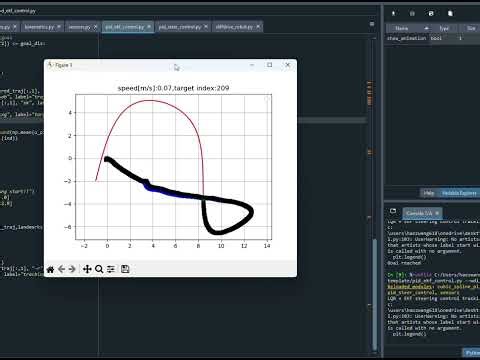The height and width of the screenshot is (360, 480).
Task: Close the sensor.py tab
Action: 95,27
